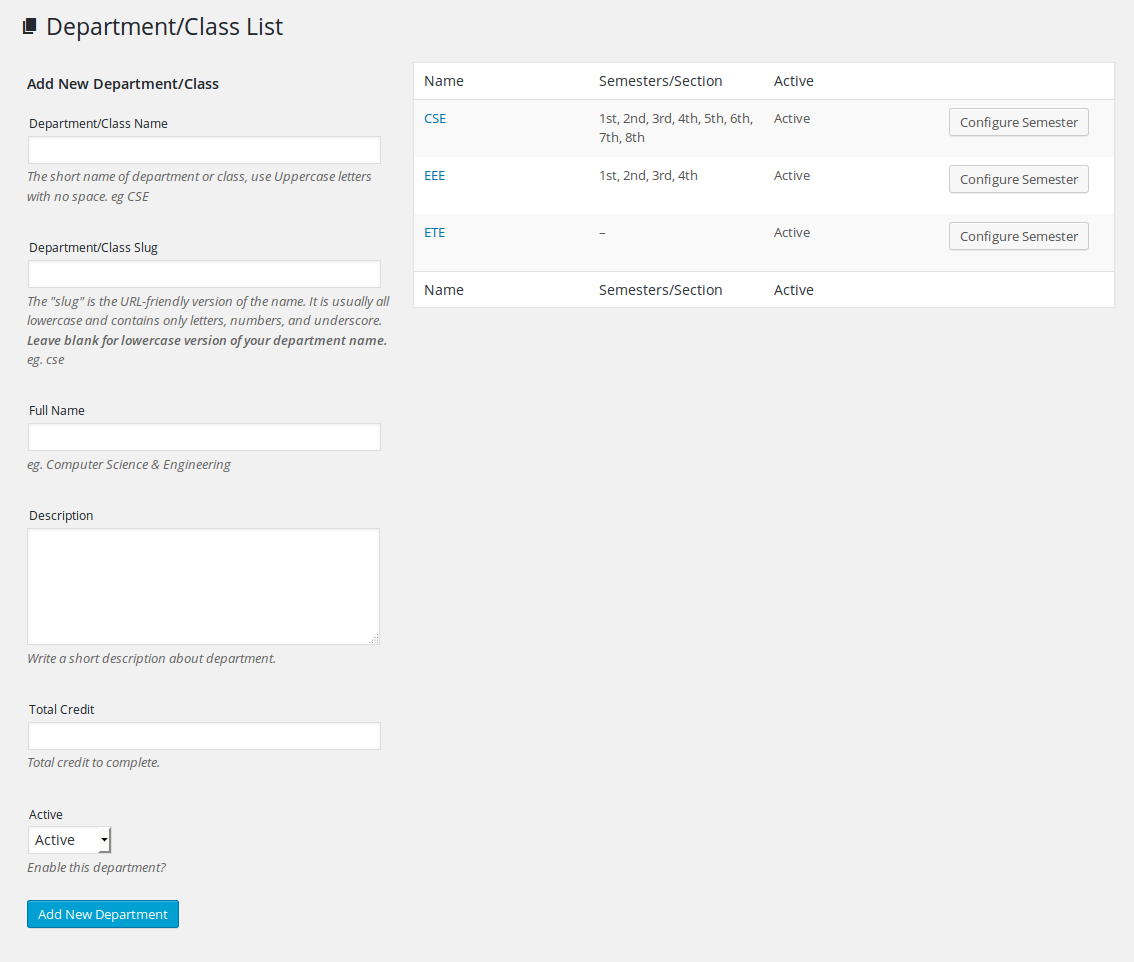
Task: Click the Name column header at top
Action: pyautogui.click(x=444, y=81)
